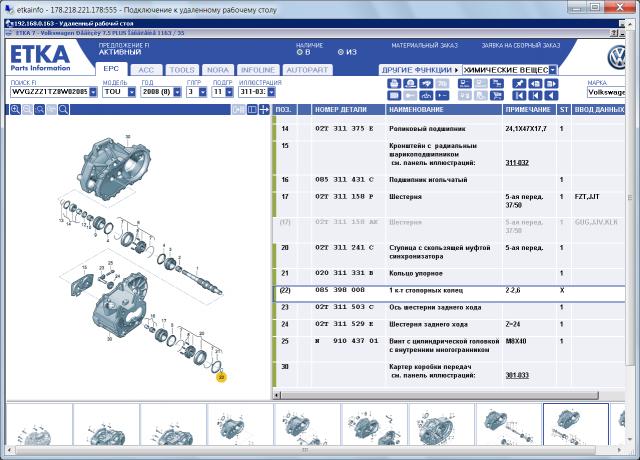
Task: Open the МОДЕЛЬ dropdown showing TOU
Action: [131, 92]
